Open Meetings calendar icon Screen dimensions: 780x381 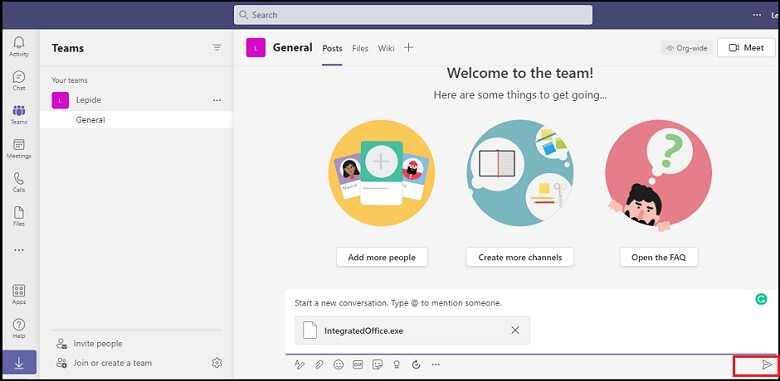pos(19,148)
